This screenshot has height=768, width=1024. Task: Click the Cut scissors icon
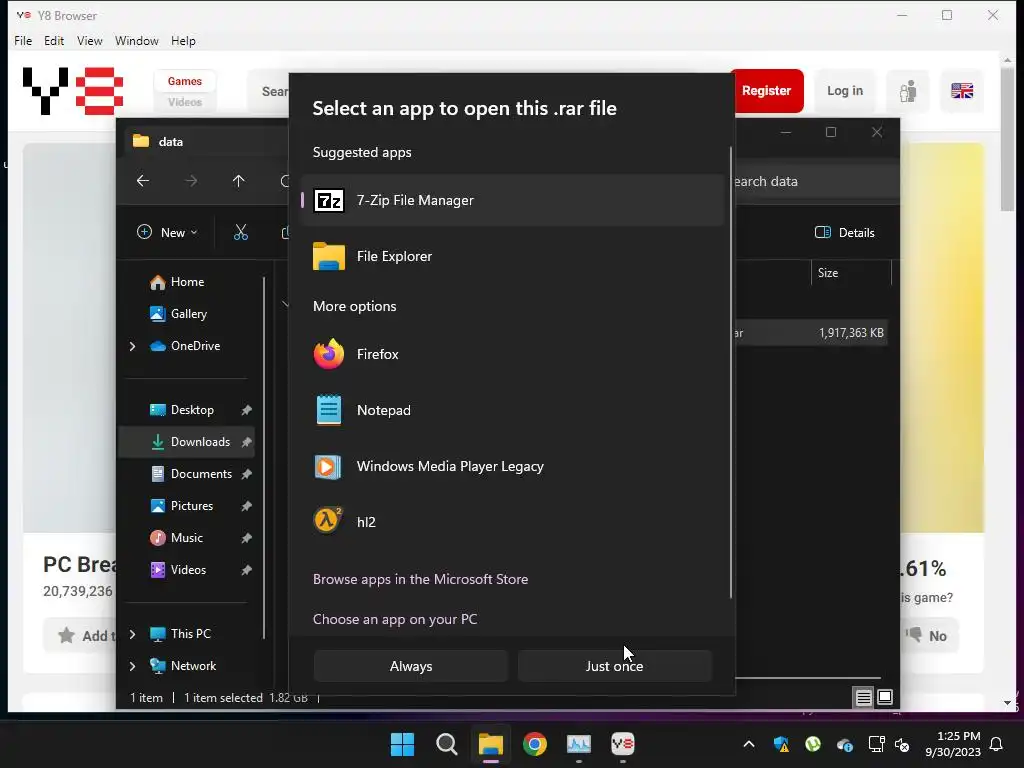pyautogui.click(x=241, y=232)
